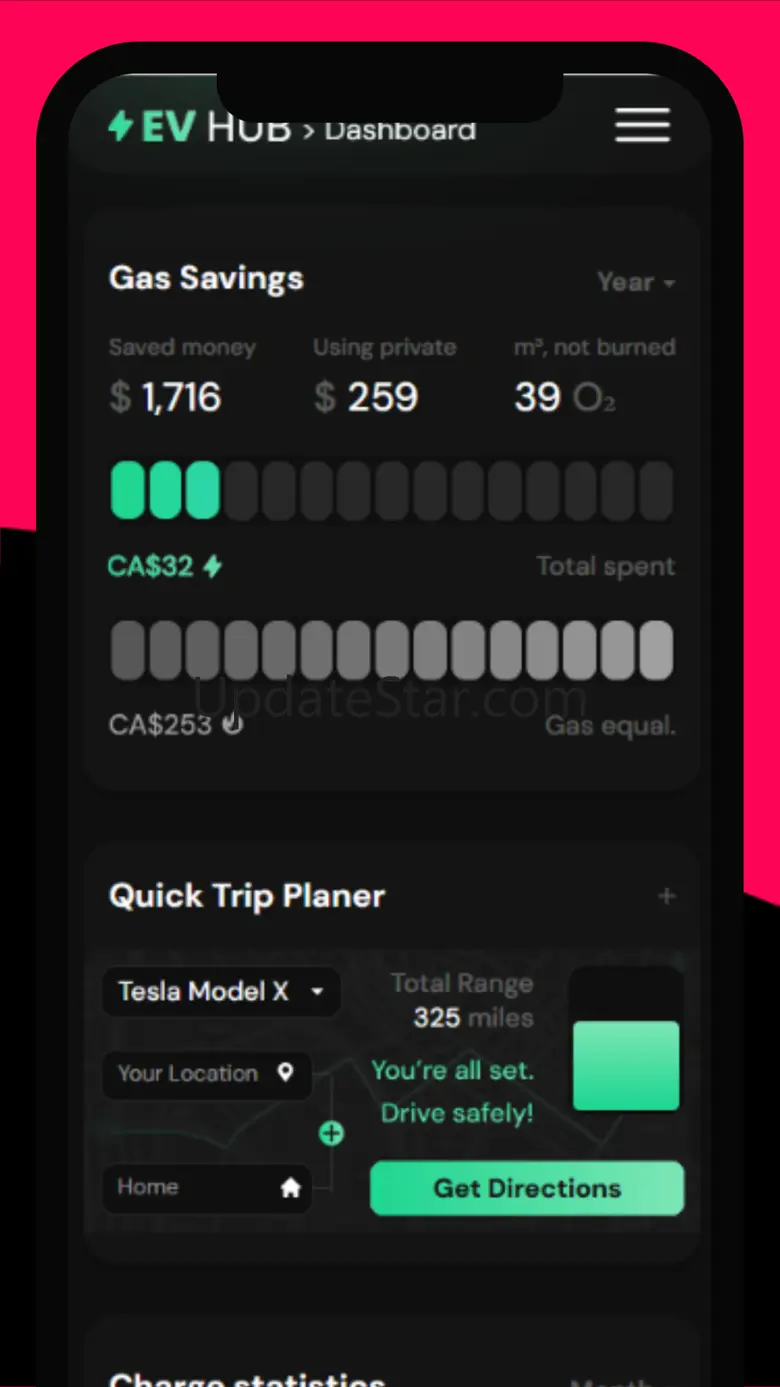Click the 39 O₂ not burned value
Image resolution: width=780 pixels, height=1387 pixels.
pos(564,398)
